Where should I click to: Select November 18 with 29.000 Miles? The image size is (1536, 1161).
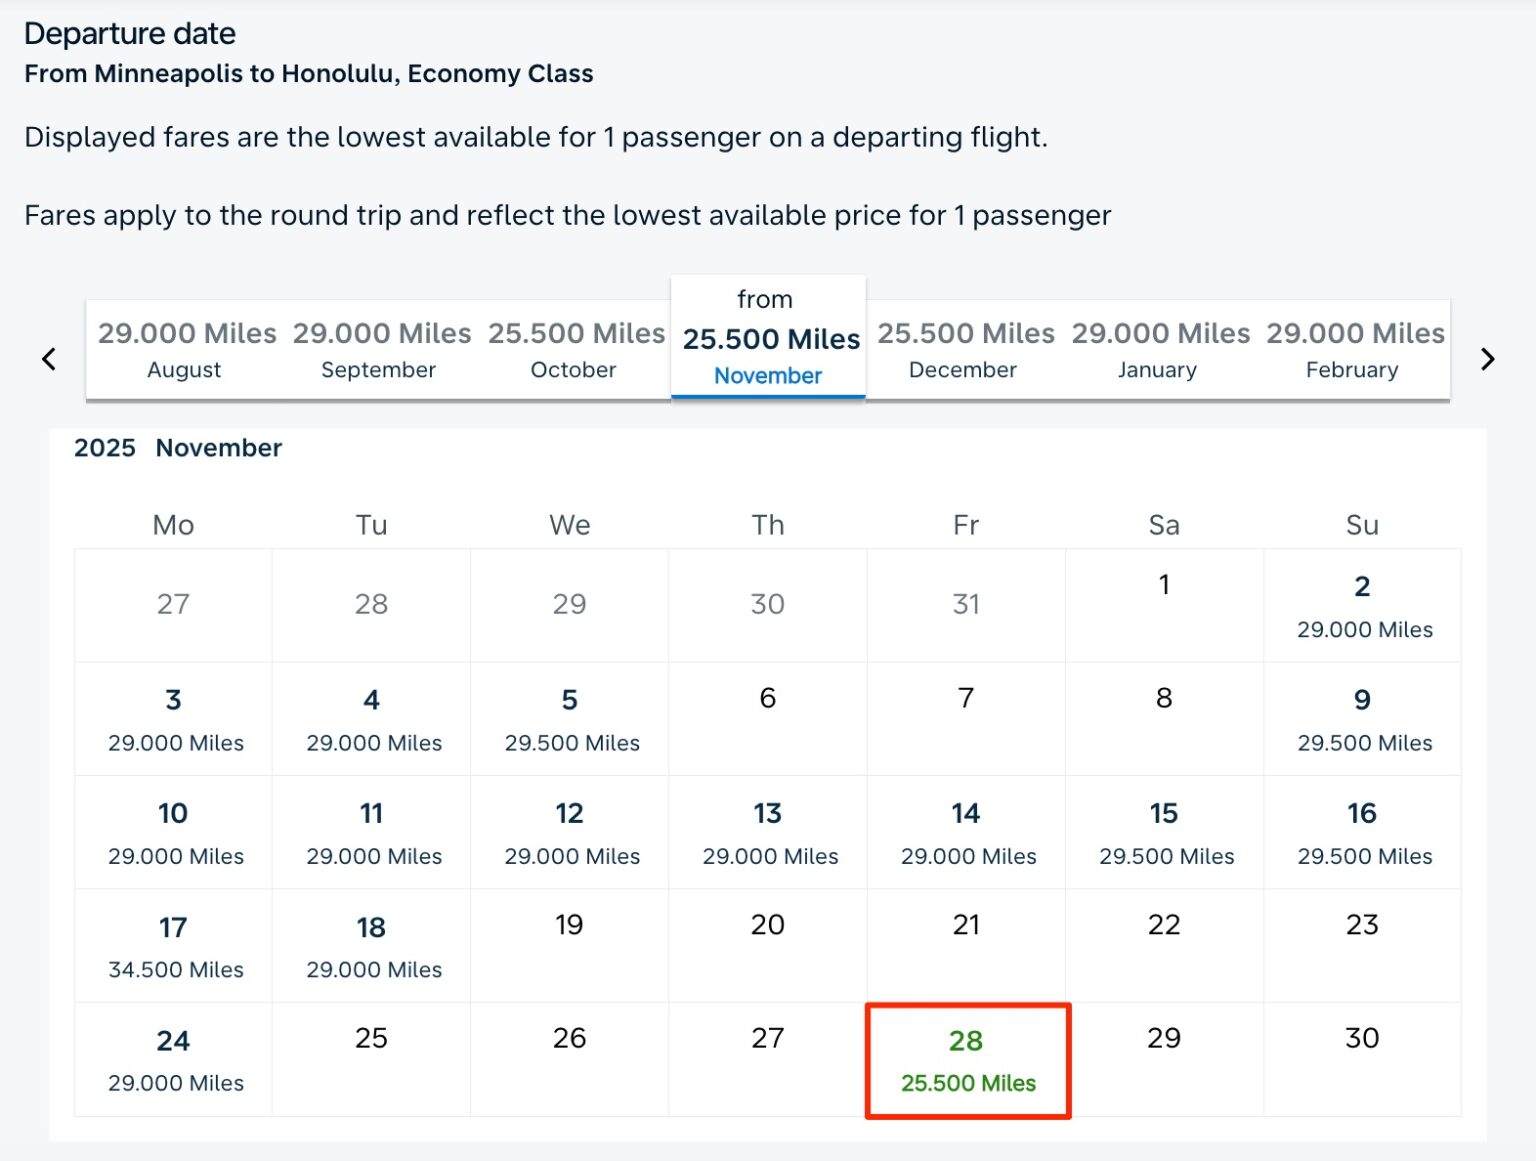[370, 945]
